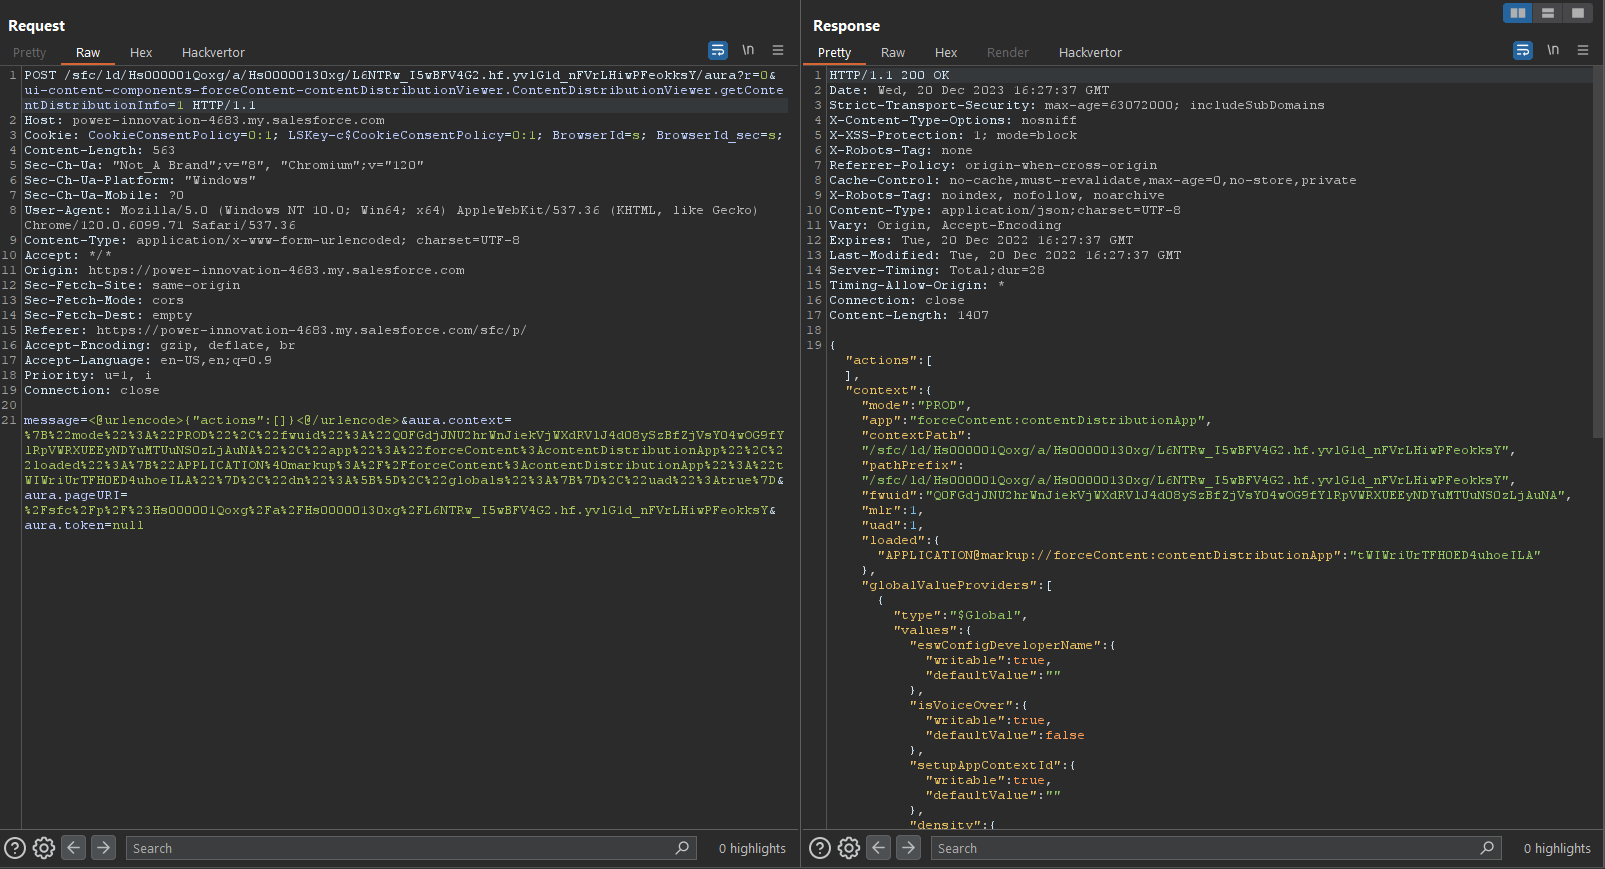Switch Request view to Raw tab
The height and width of the screenshot is (869, 1605).
tap(88, 53)
